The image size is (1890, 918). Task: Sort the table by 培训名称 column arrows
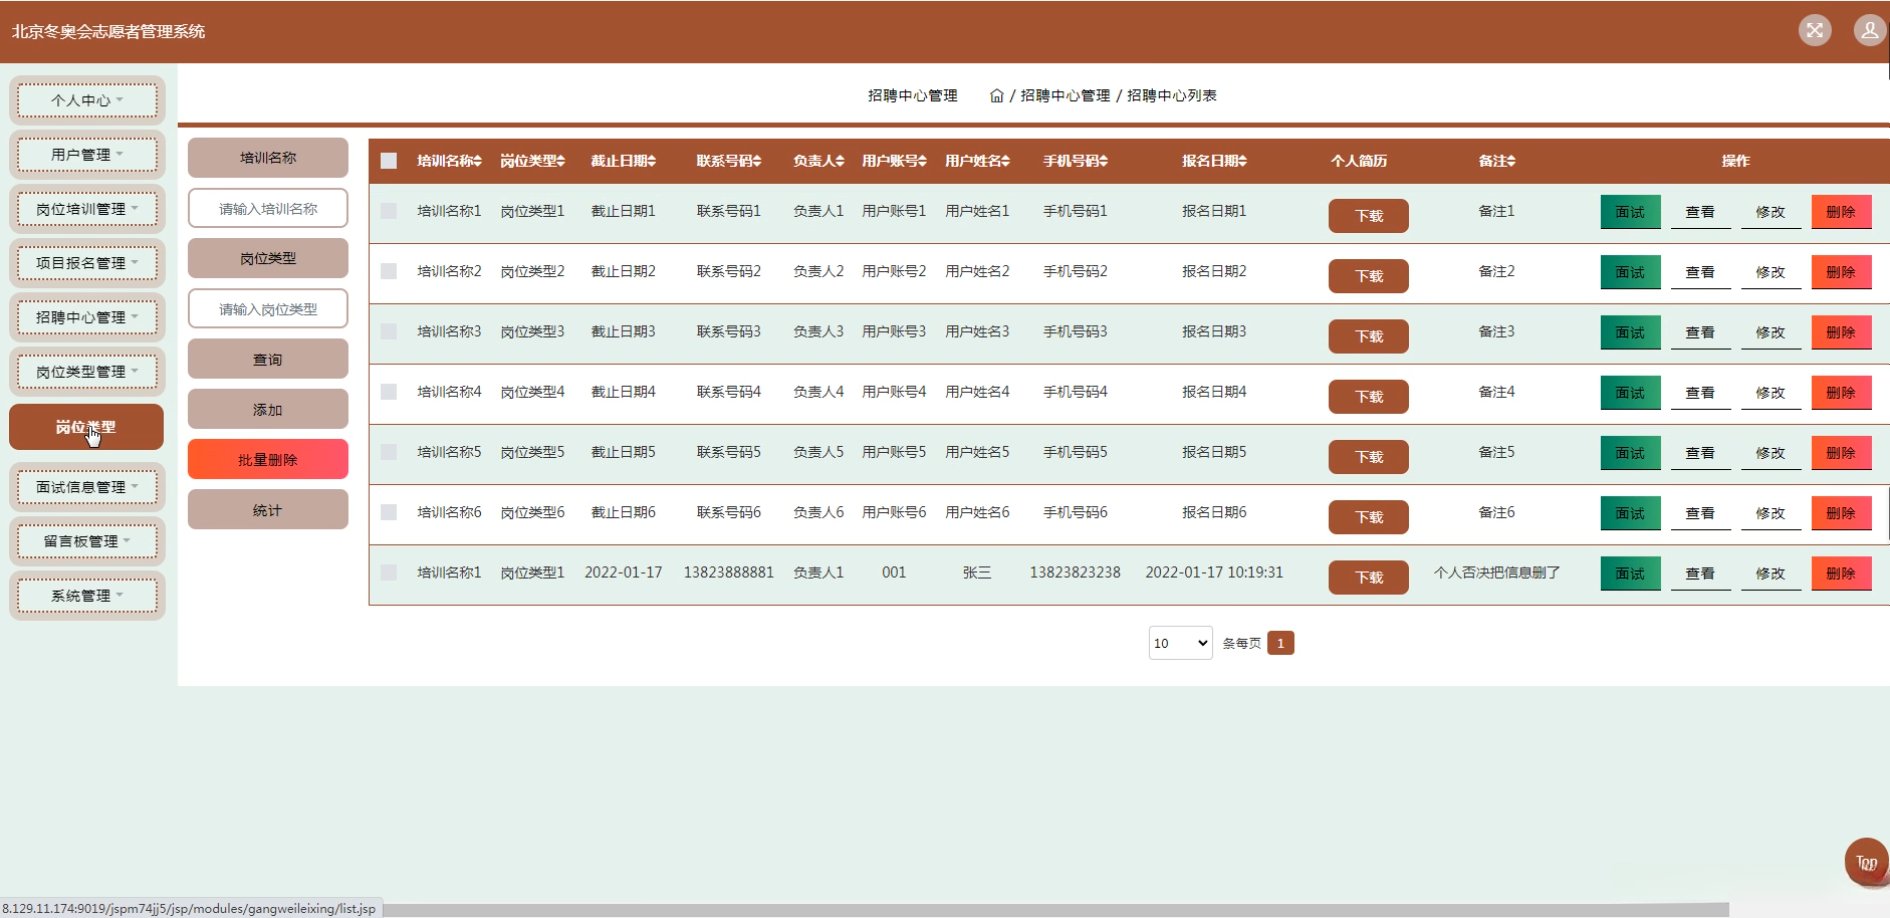click(478, 161)
